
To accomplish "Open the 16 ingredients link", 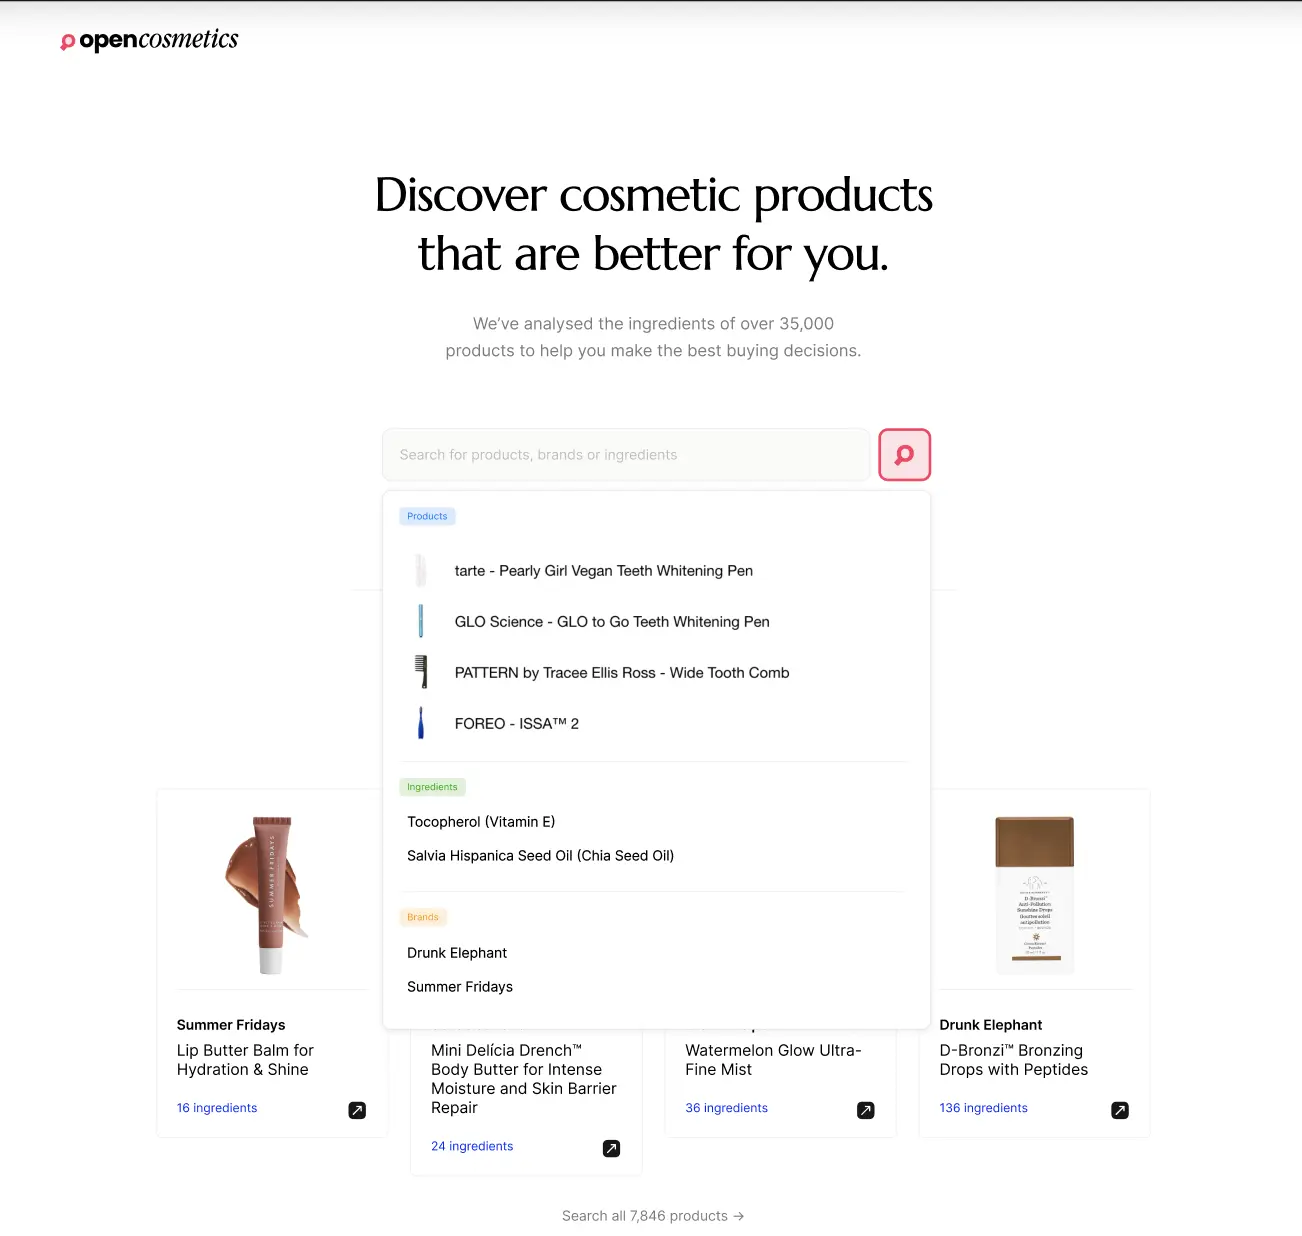I will point(217,1108).
